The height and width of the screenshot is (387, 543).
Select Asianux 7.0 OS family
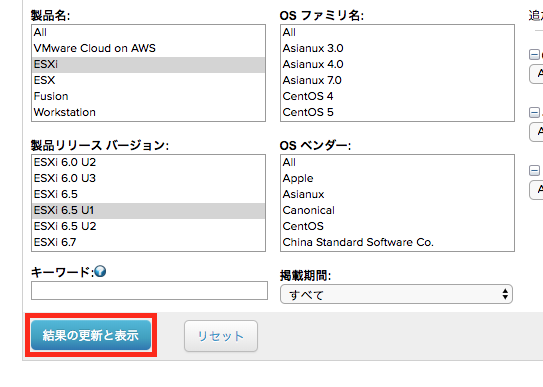[397, 80]
